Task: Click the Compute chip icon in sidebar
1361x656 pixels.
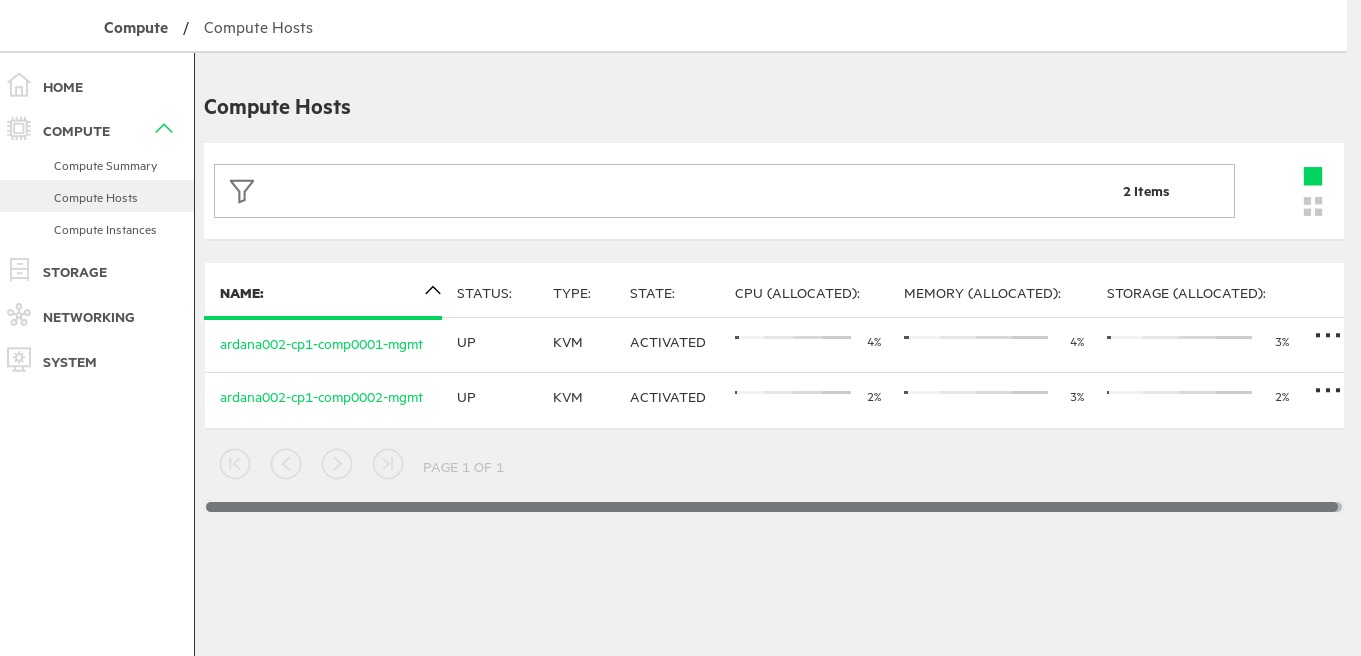Action: coord(19,129)
